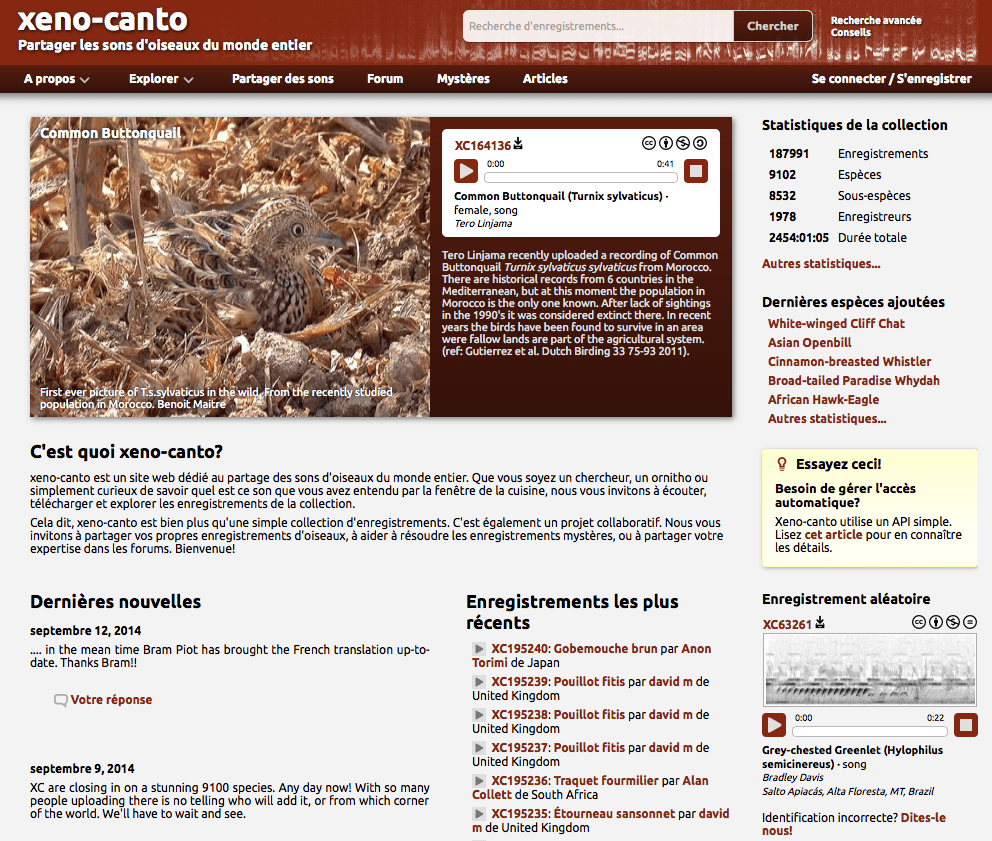This screenshot has width=992, height=841.
Task: Click Dites-le nous! identification link
Action: [854, 824]
